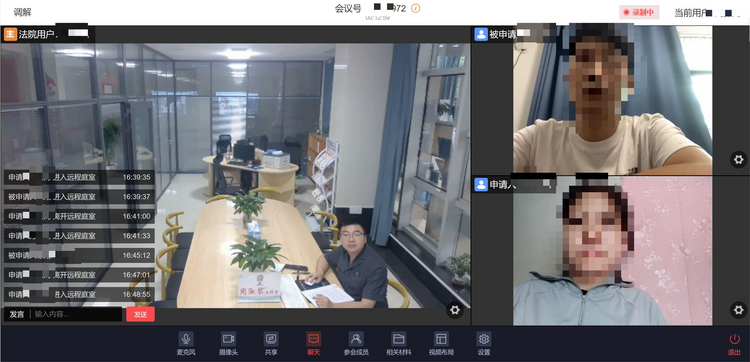Open gear settings on bottom applicant video
The image size is (750, 362).
(x=739, y=309)
